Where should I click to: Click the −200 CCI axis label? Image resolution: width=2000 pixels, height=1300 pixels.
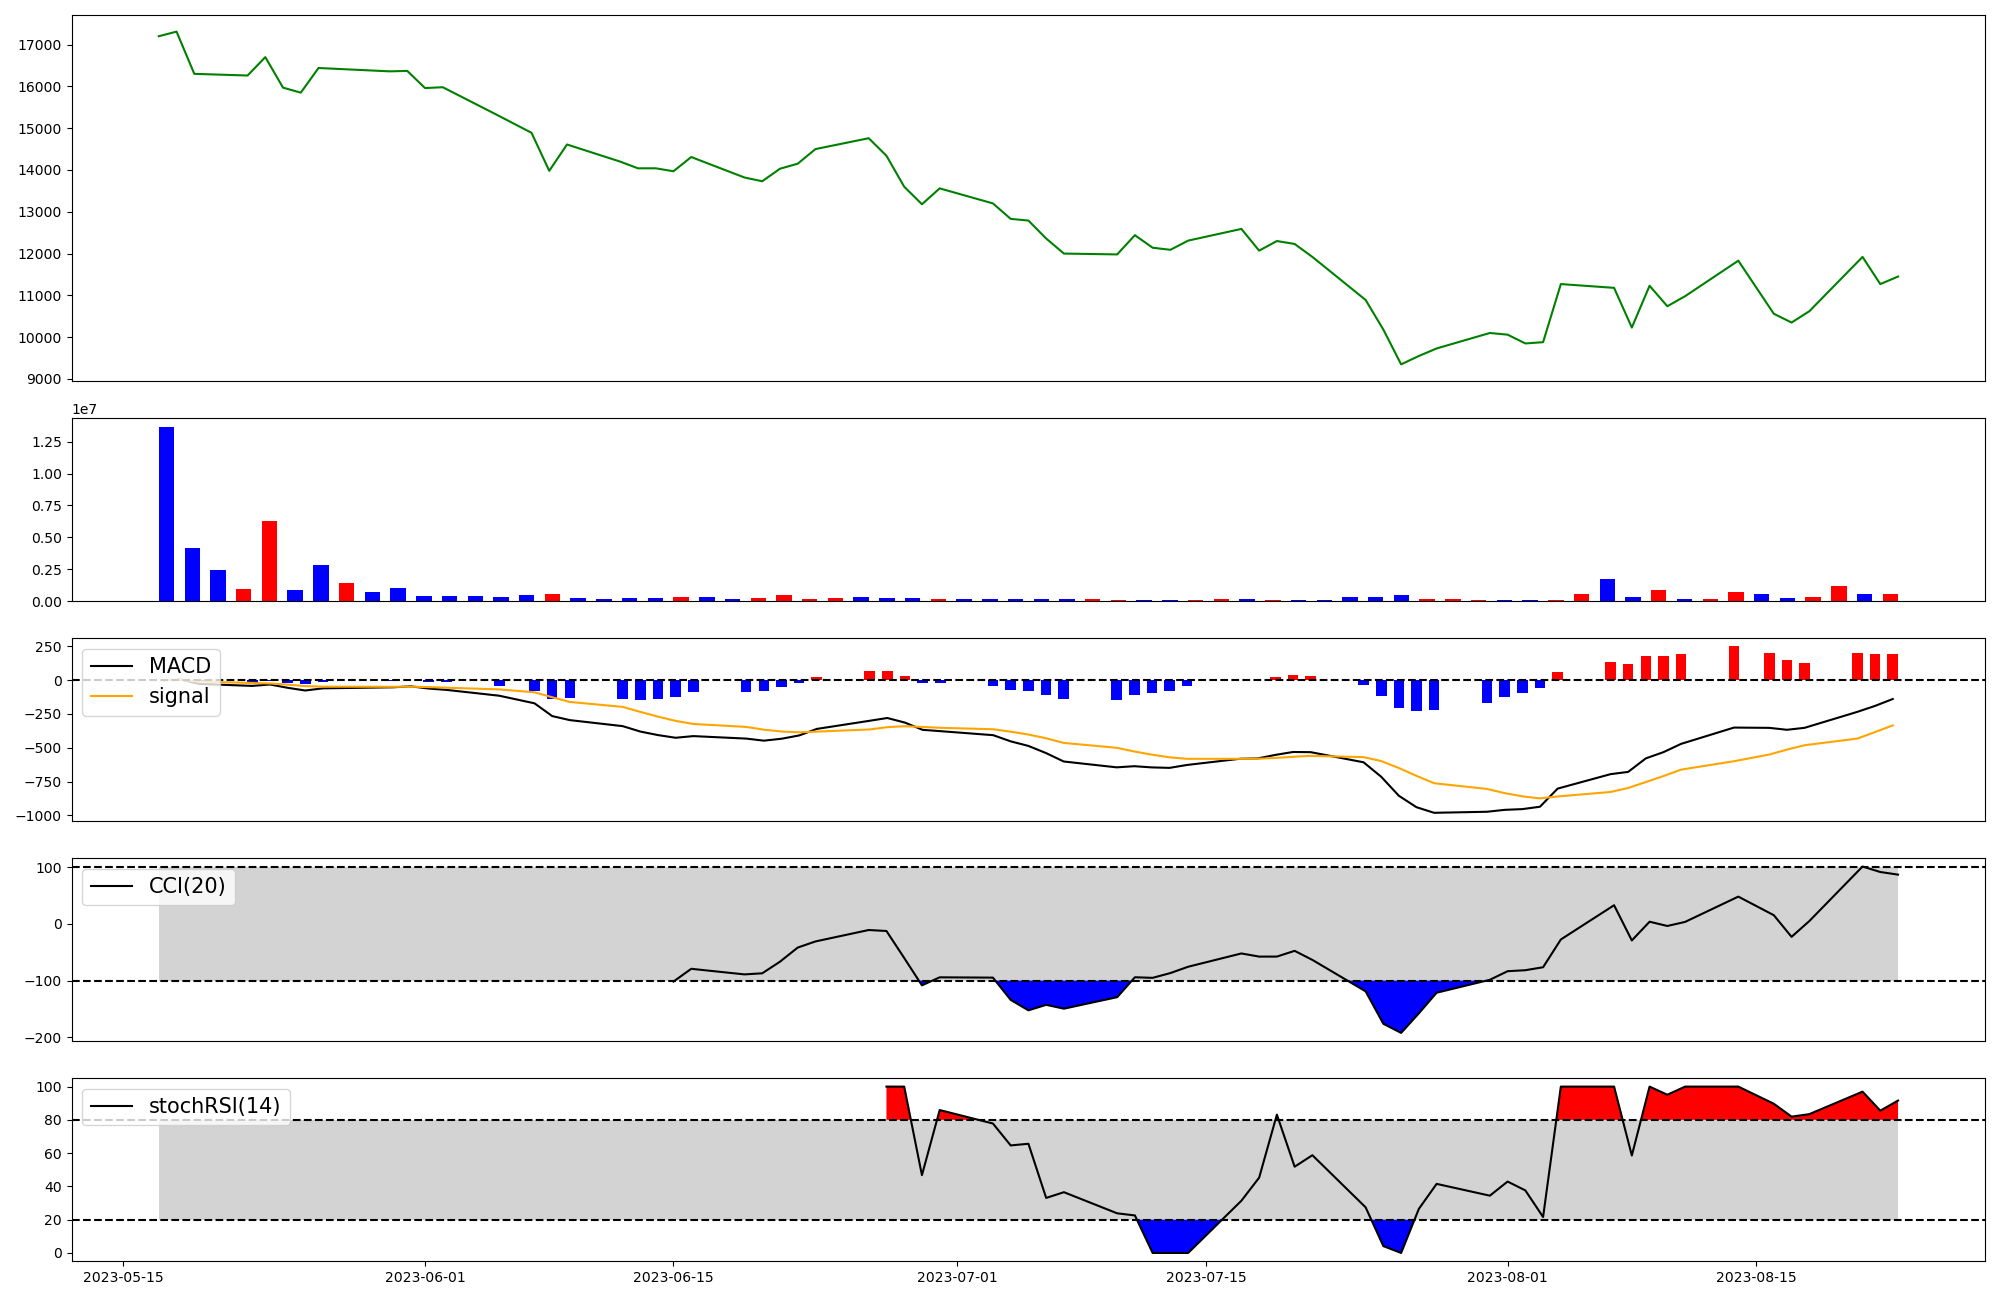coord(43,1038)
